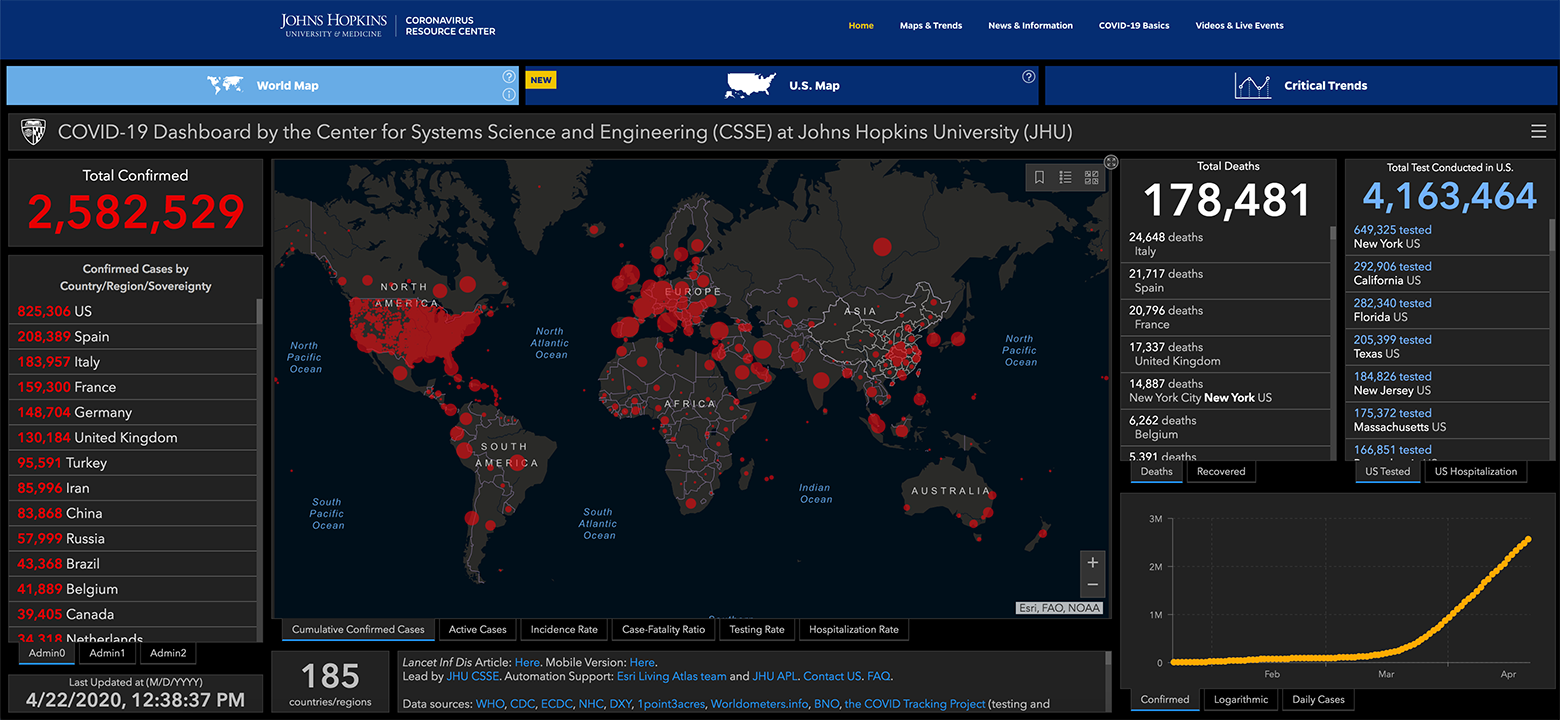Screen dimensions: 1560x720
Task: Switch to the World Map tab
Action: tap(263, 85)
